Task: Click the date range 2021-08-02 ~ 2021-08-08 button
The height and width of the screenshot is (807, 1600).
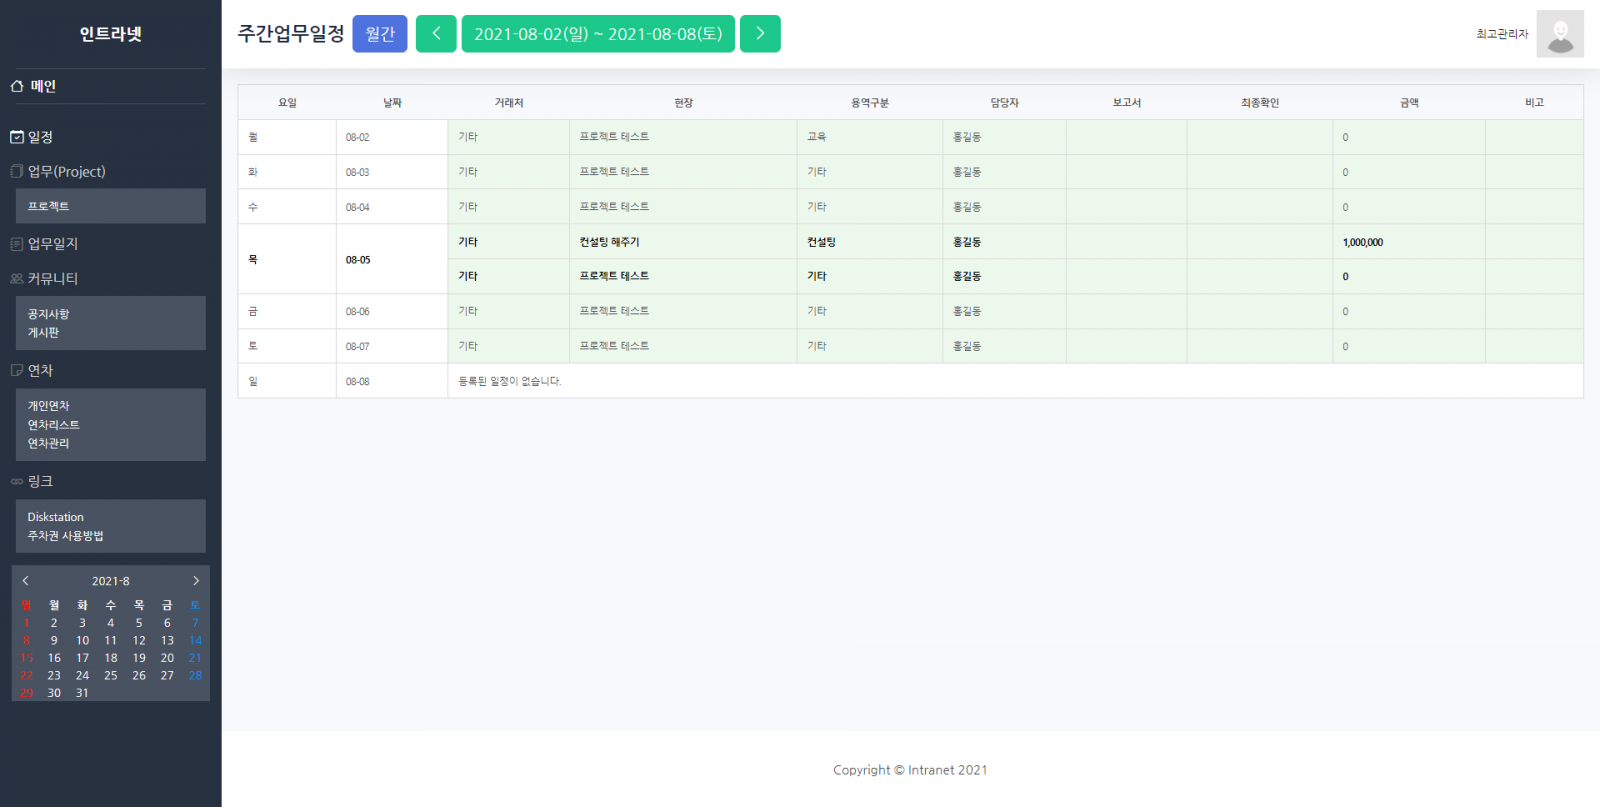Action: 598,34
